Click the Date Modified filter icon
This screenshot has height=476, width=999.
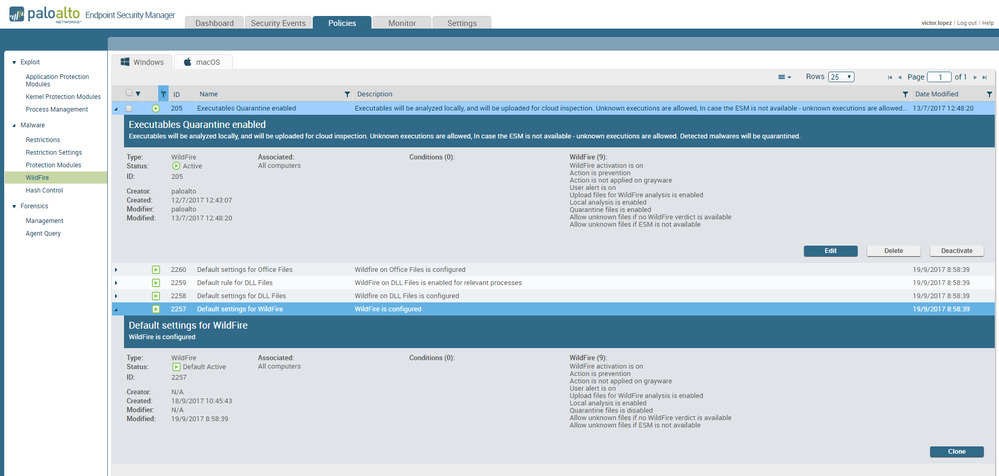989,94
